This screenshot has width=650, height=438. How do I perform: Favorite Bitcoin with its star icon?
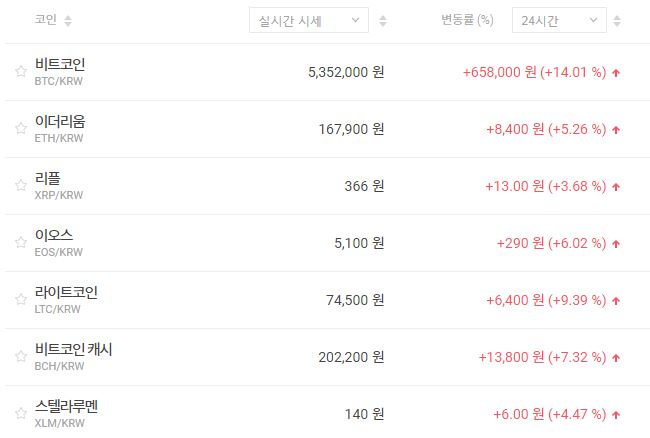(x=20, y=72)
